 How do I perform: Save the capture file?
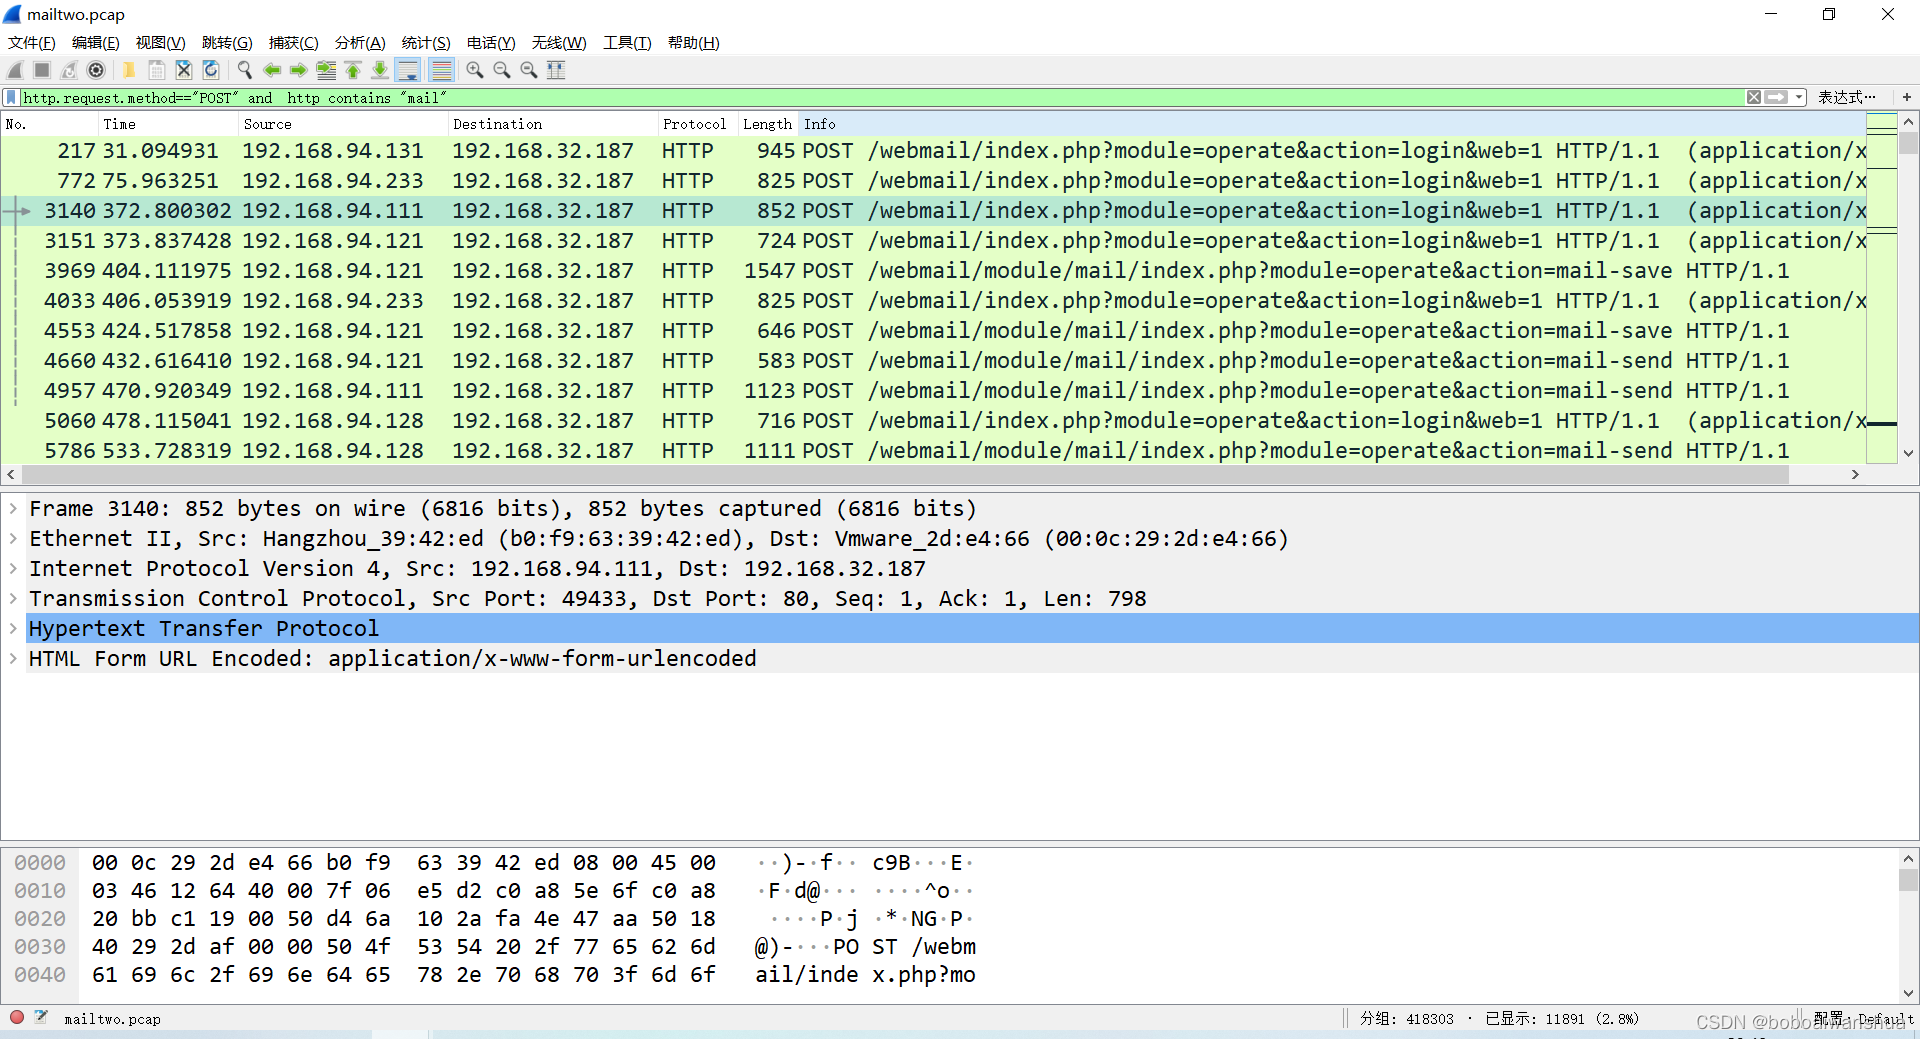157,70
